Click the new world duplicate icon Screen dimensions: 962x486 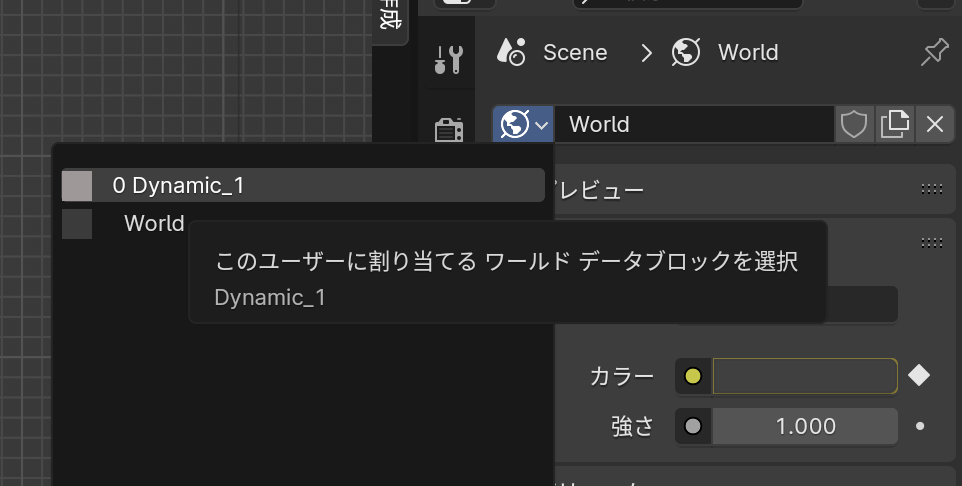click(894, 124)
